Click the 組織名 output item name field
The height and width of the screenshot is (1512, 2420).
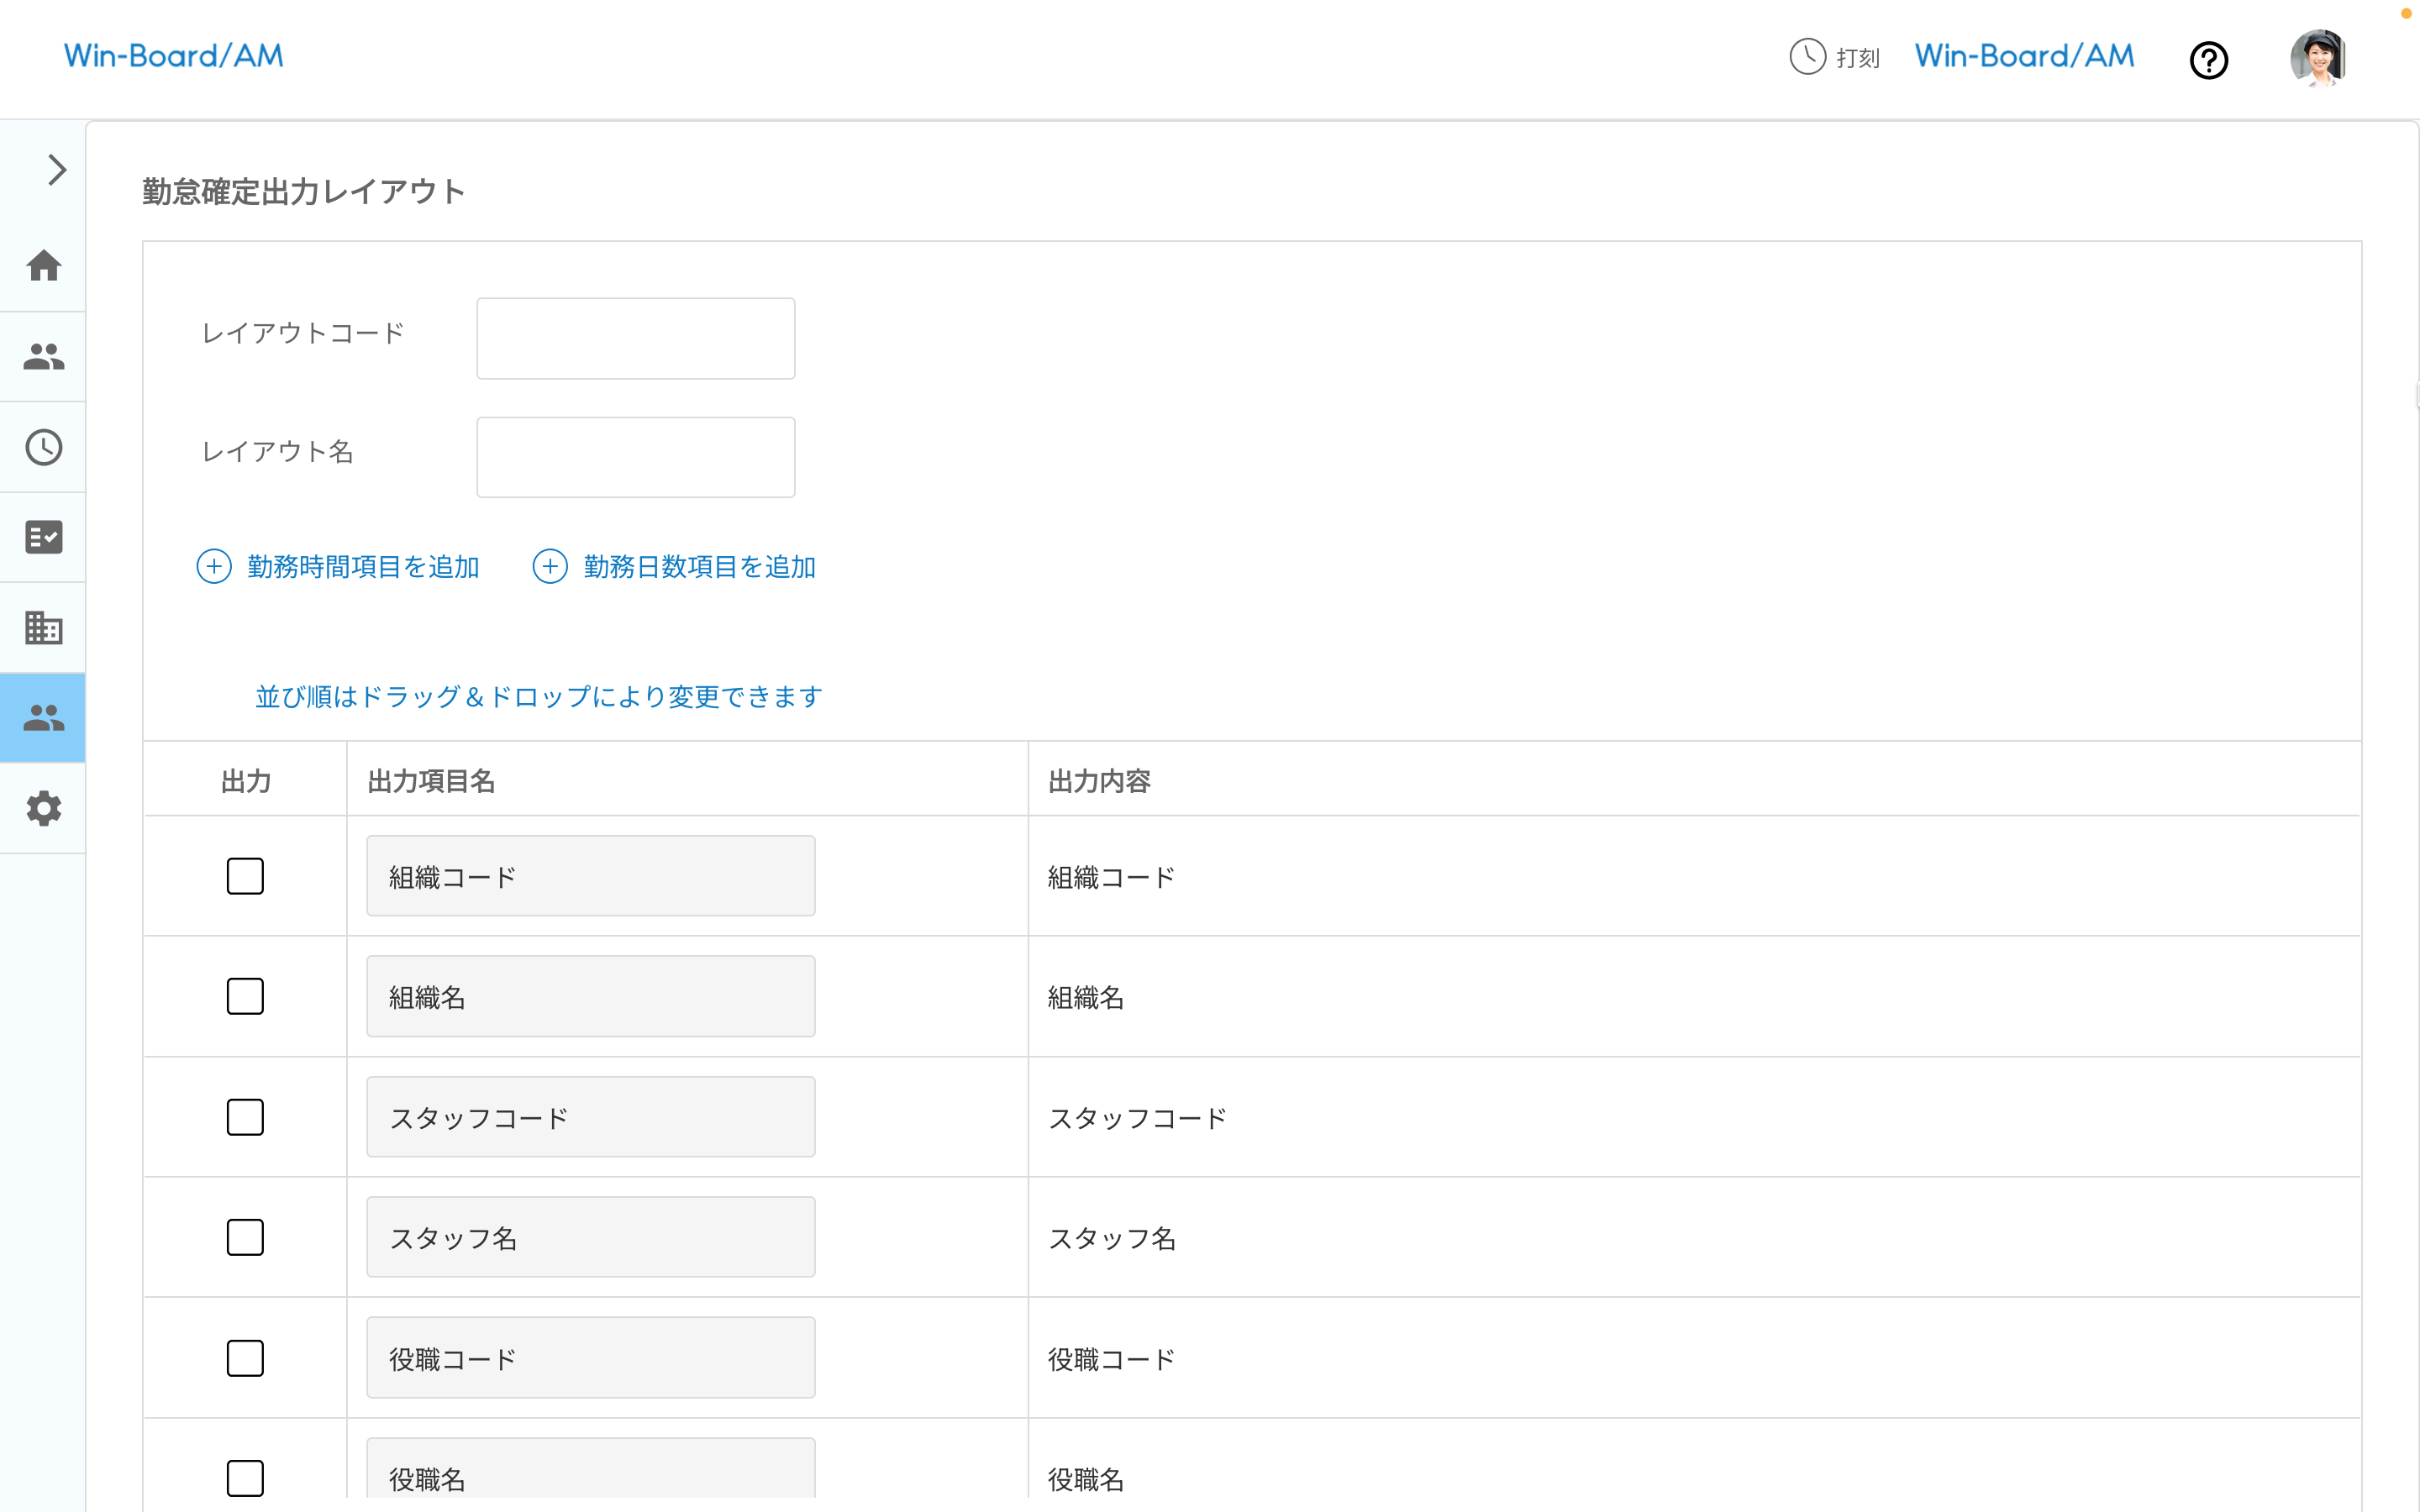[x=590, y=996]
